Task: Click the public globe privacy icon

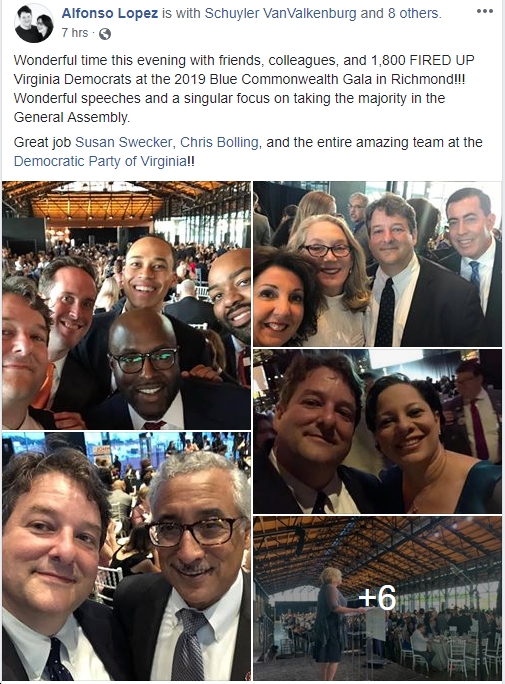Action: [x=105, y=34]
